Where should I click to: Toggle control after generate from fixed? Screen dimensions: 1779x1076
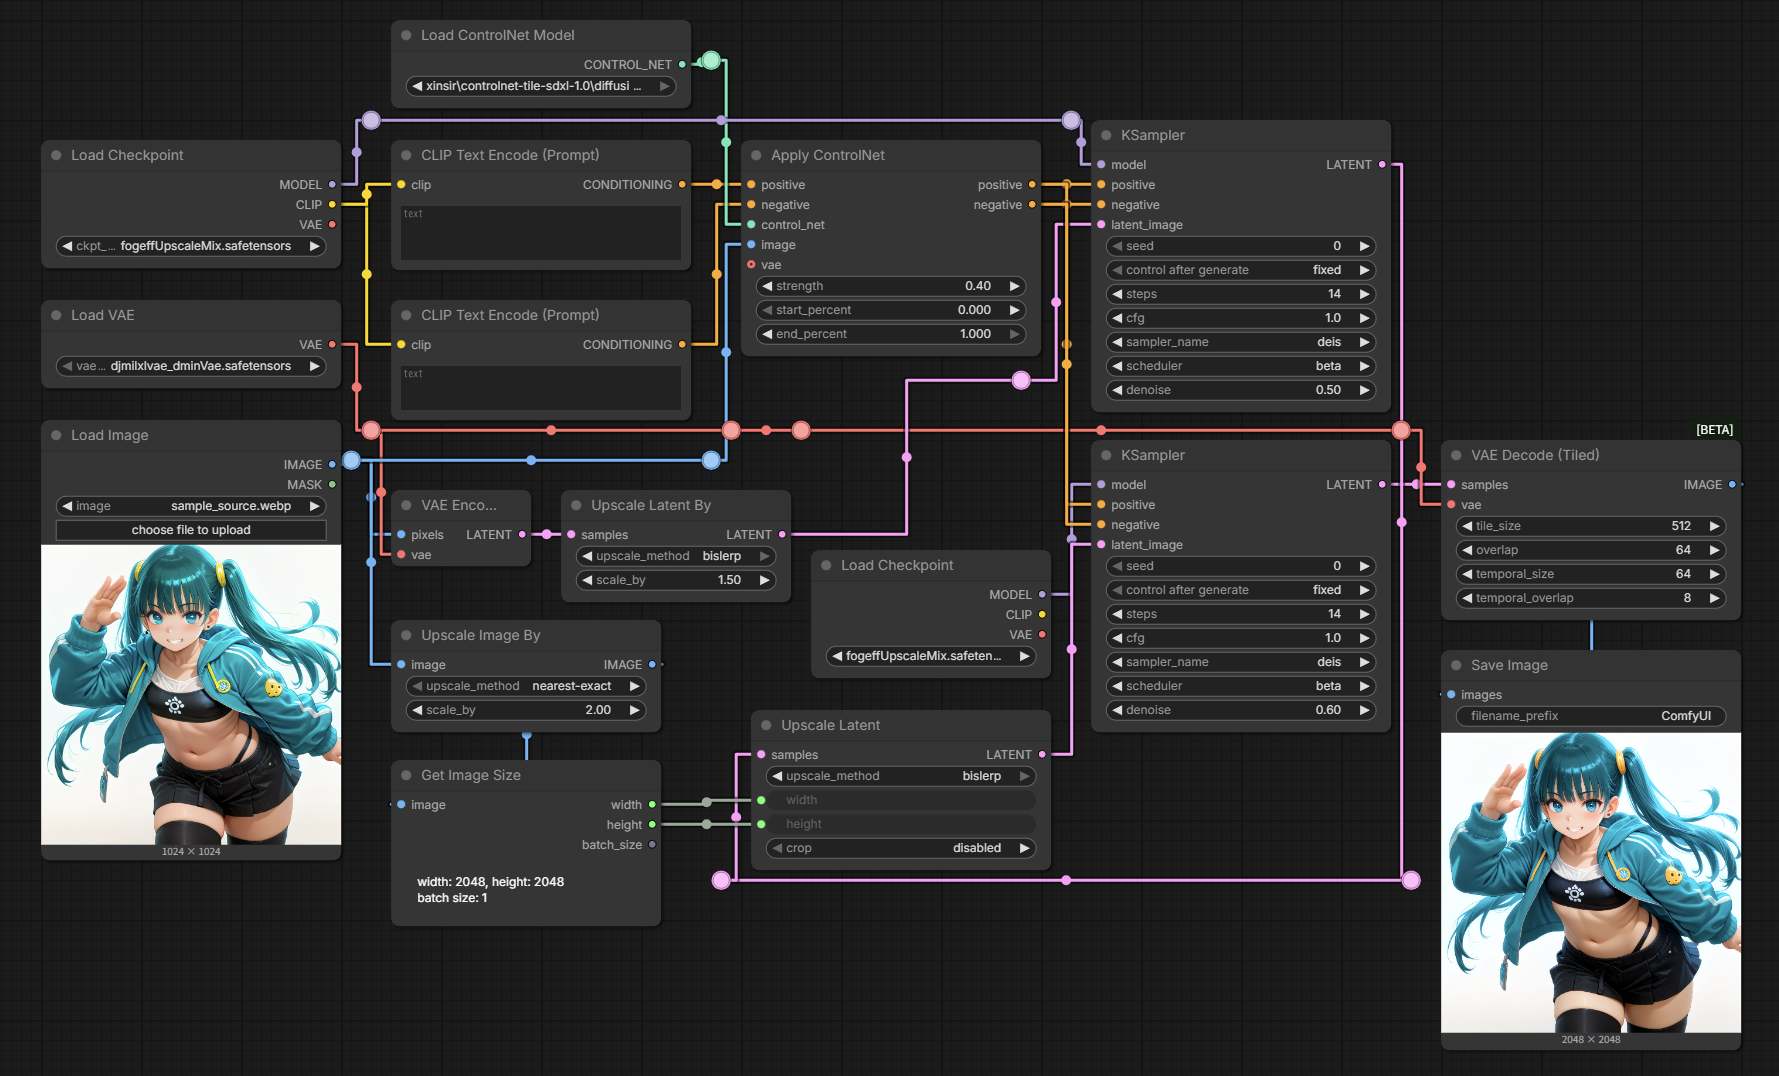[1240, 269]
